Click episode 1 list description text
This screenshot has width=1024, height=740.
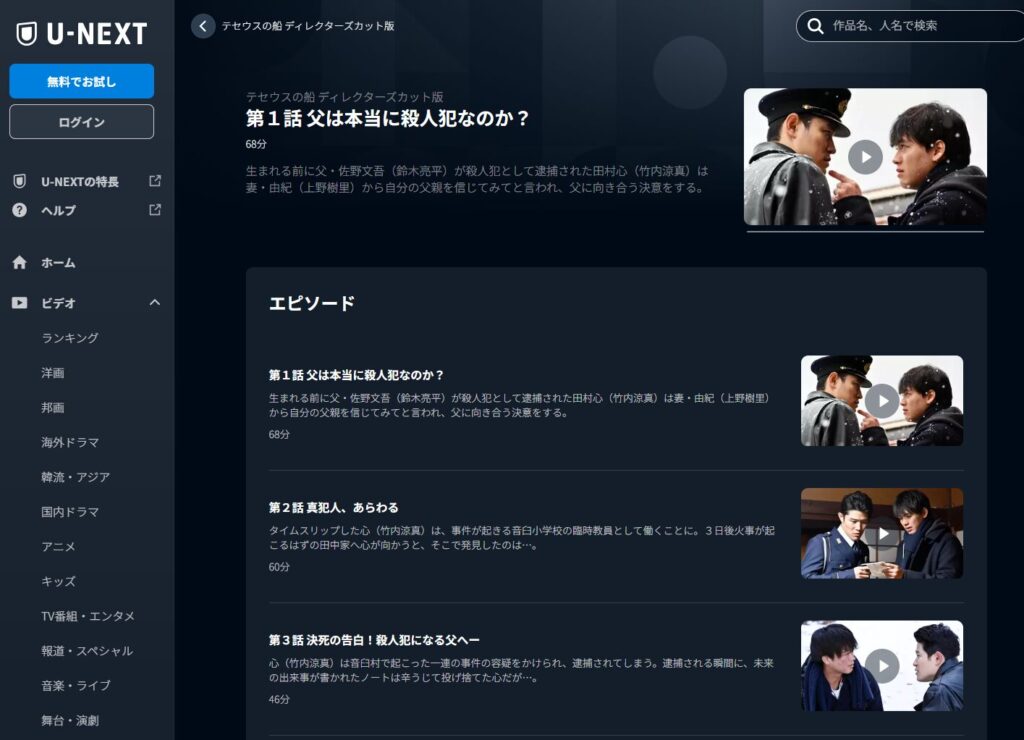519,405
